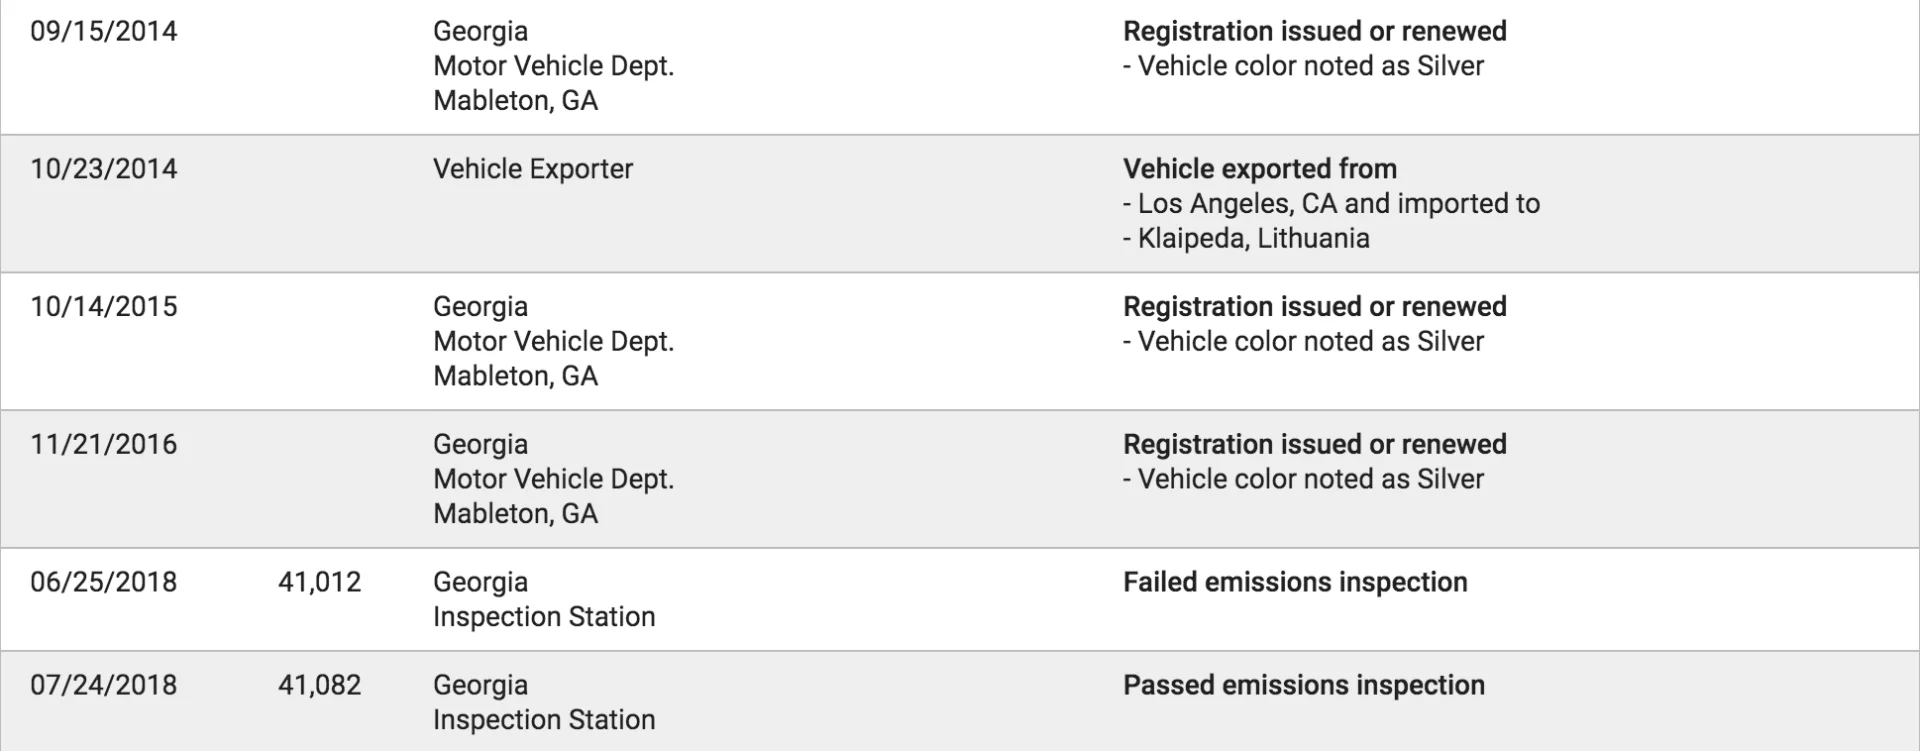Select 'Registration issued or renewed' for 09/15/2014

[x=1315, y=31]
